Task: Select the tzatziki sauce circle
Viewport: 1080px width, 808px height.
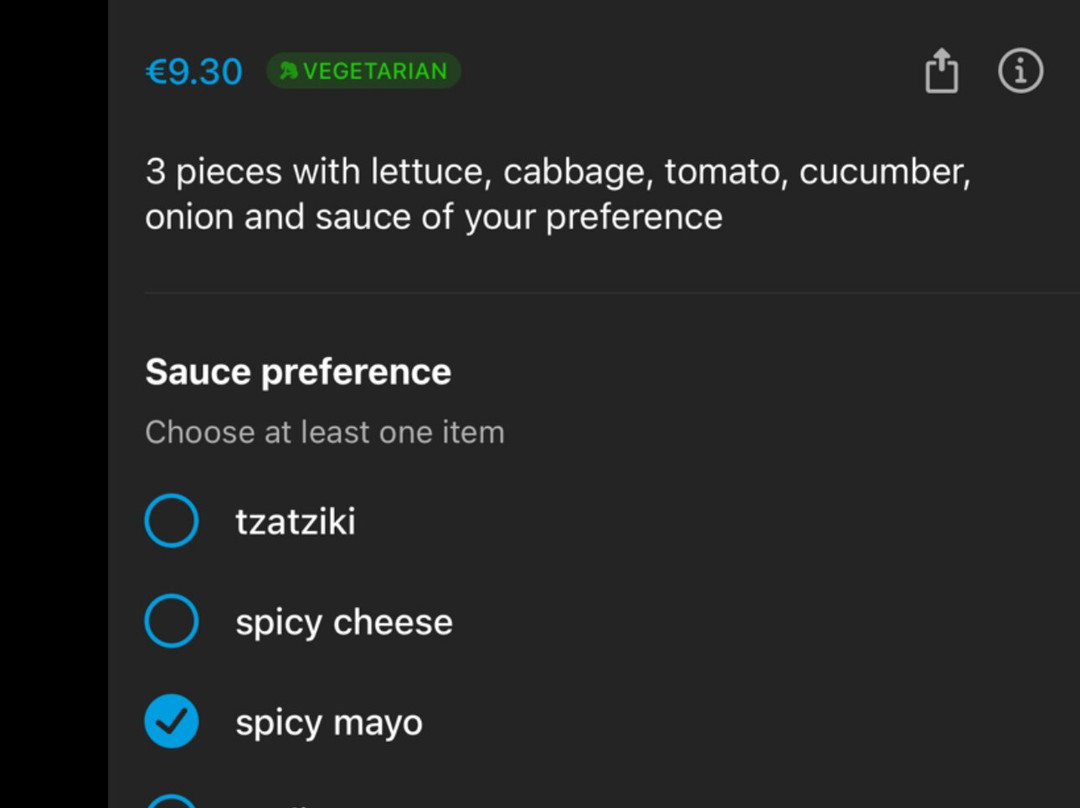Action: [172, 521]
